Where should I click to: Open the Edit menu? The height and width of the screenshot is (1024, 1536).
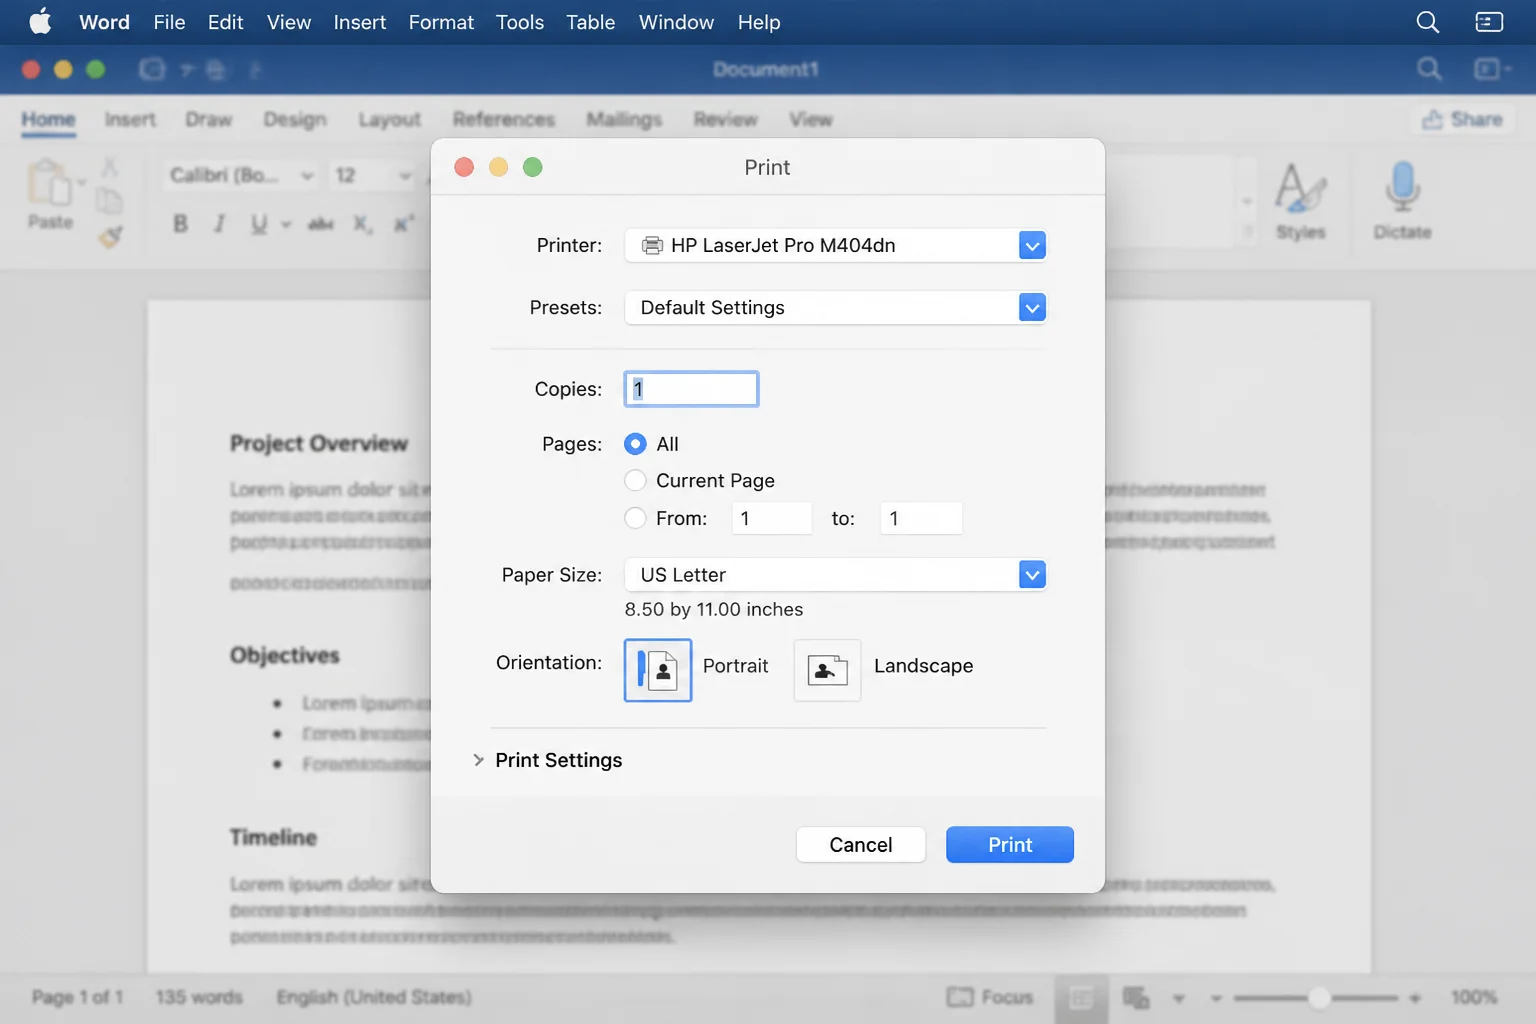pyautogui.click(x=225, y=22)
